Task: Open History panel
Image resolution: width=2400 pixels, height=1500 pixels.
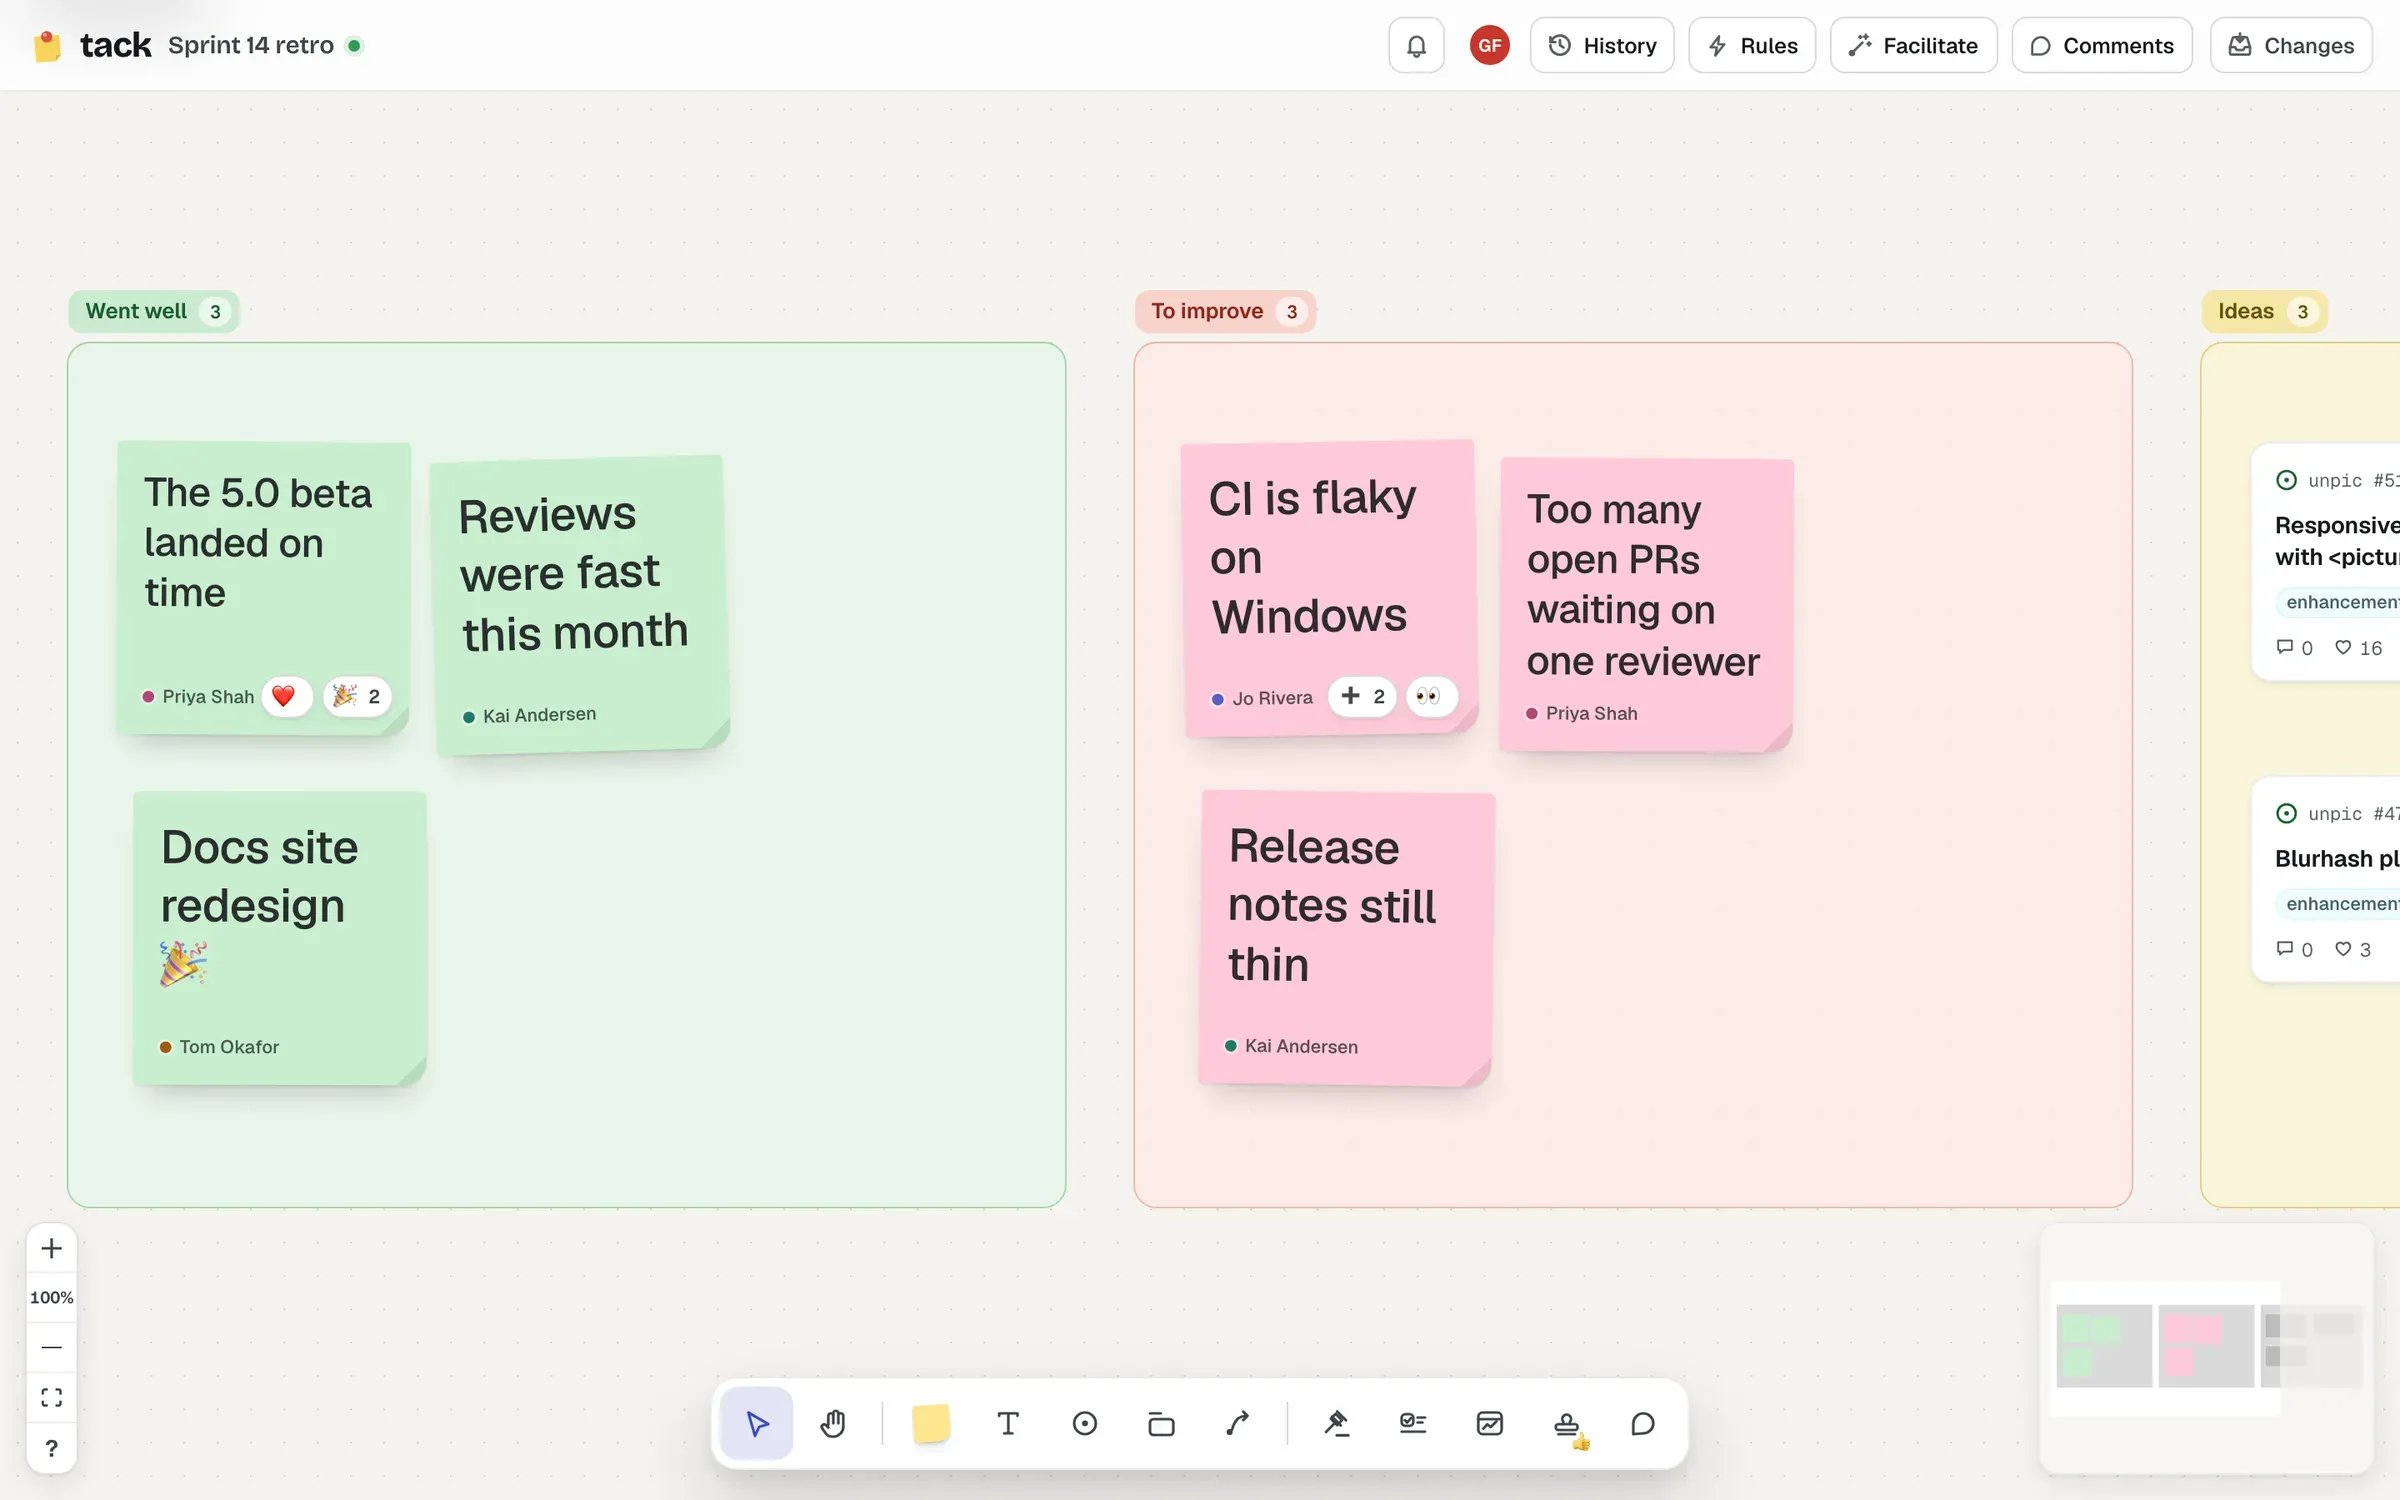Action: tap(1602, 45)
